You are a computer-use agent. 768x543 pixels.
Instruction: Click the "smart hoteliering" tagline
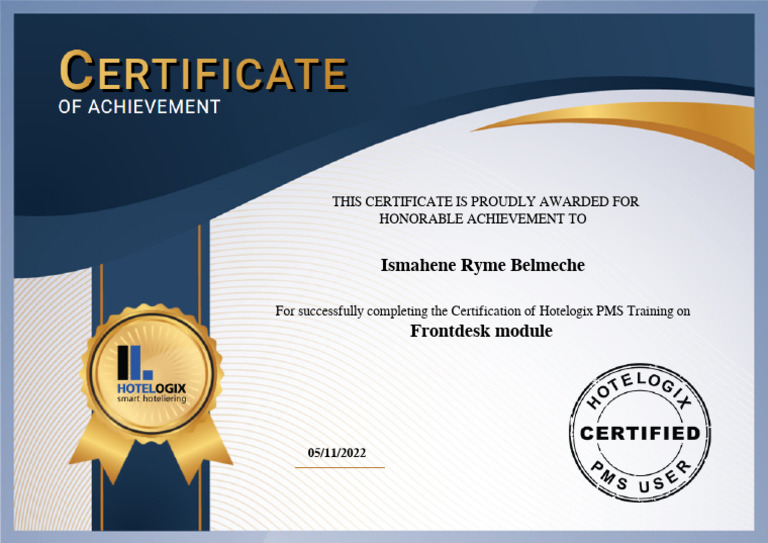tap(151, 399)
